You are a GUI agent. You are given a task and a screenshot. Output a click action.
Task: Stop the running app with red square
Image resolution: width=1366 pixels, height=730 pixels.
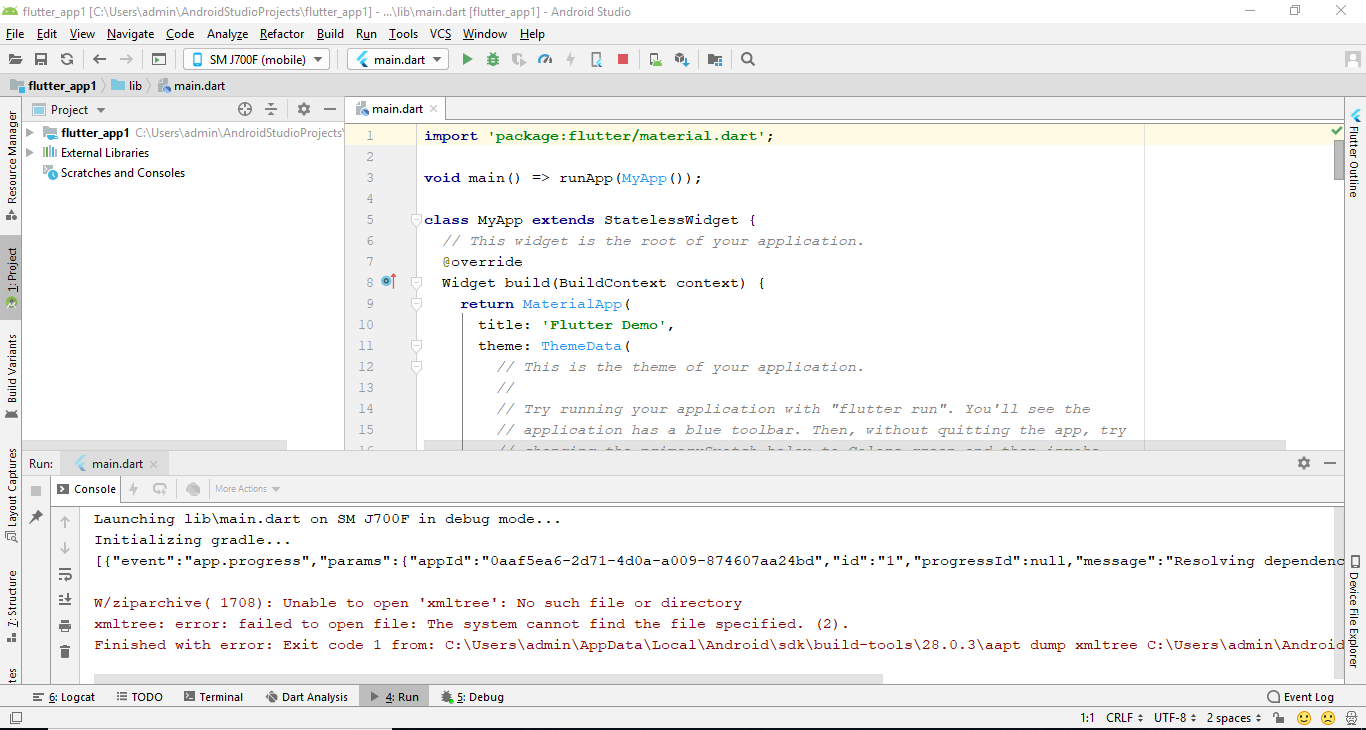coord(623,60)
